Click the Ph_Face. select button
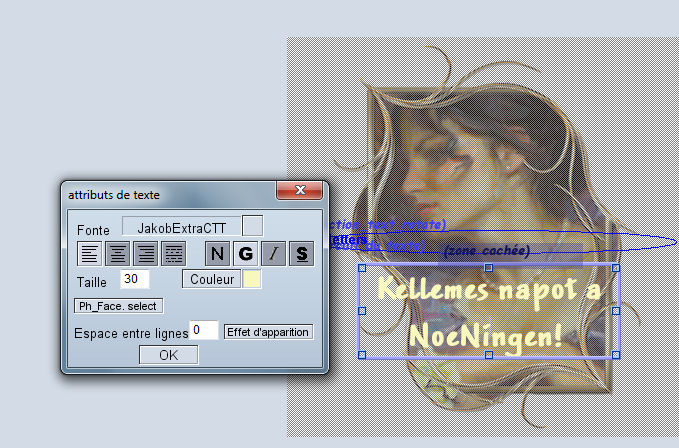679x448 pixels. [119, 306]
